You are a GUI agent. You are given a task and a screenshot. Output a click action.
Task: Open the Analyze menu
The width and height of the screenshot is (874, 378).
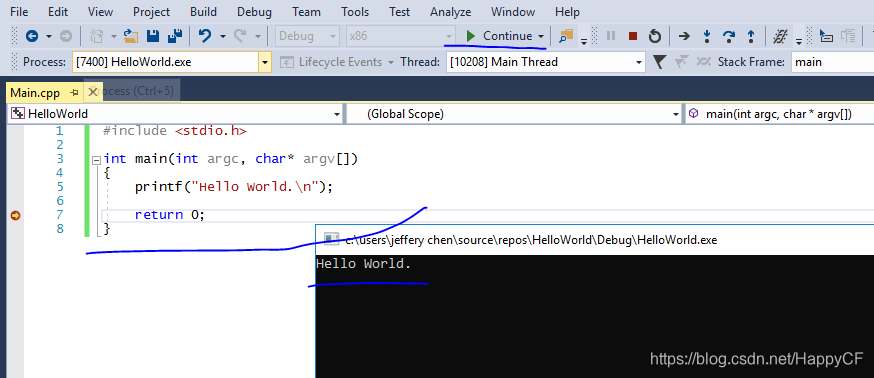[x=450, y=12]
